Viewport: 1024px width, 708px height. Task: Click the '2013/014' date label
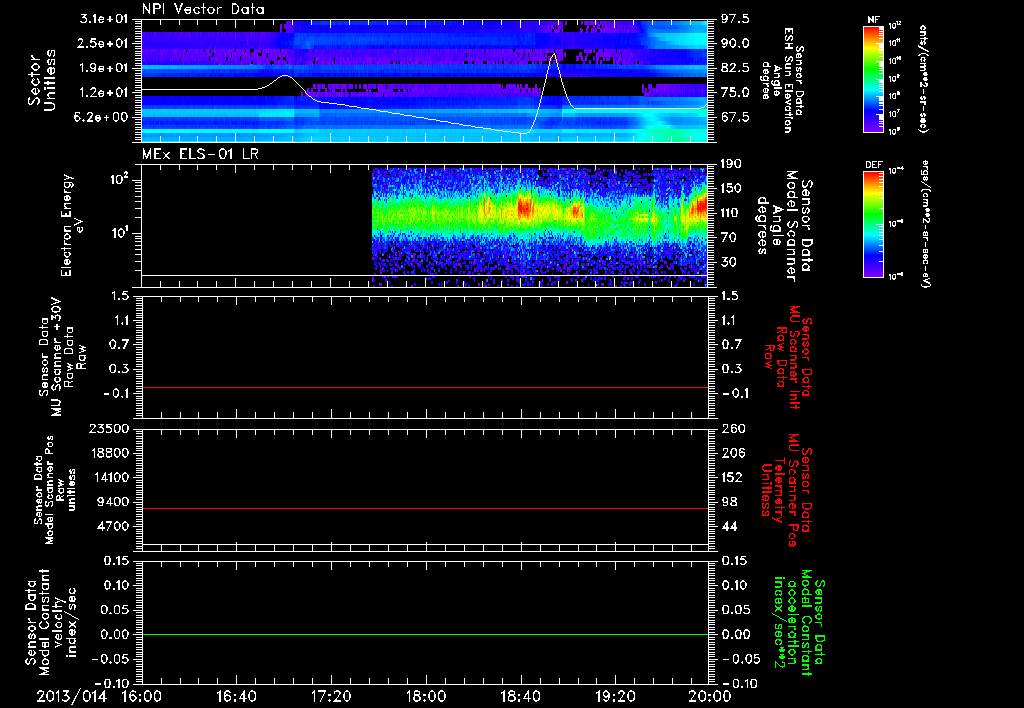coord(71,696)
